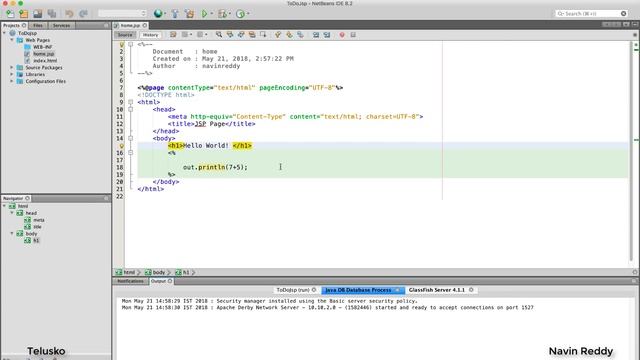The image size is (640, 360).
Task: Toggle Rectangular Selection mode
Action: (x=263, y=35)
